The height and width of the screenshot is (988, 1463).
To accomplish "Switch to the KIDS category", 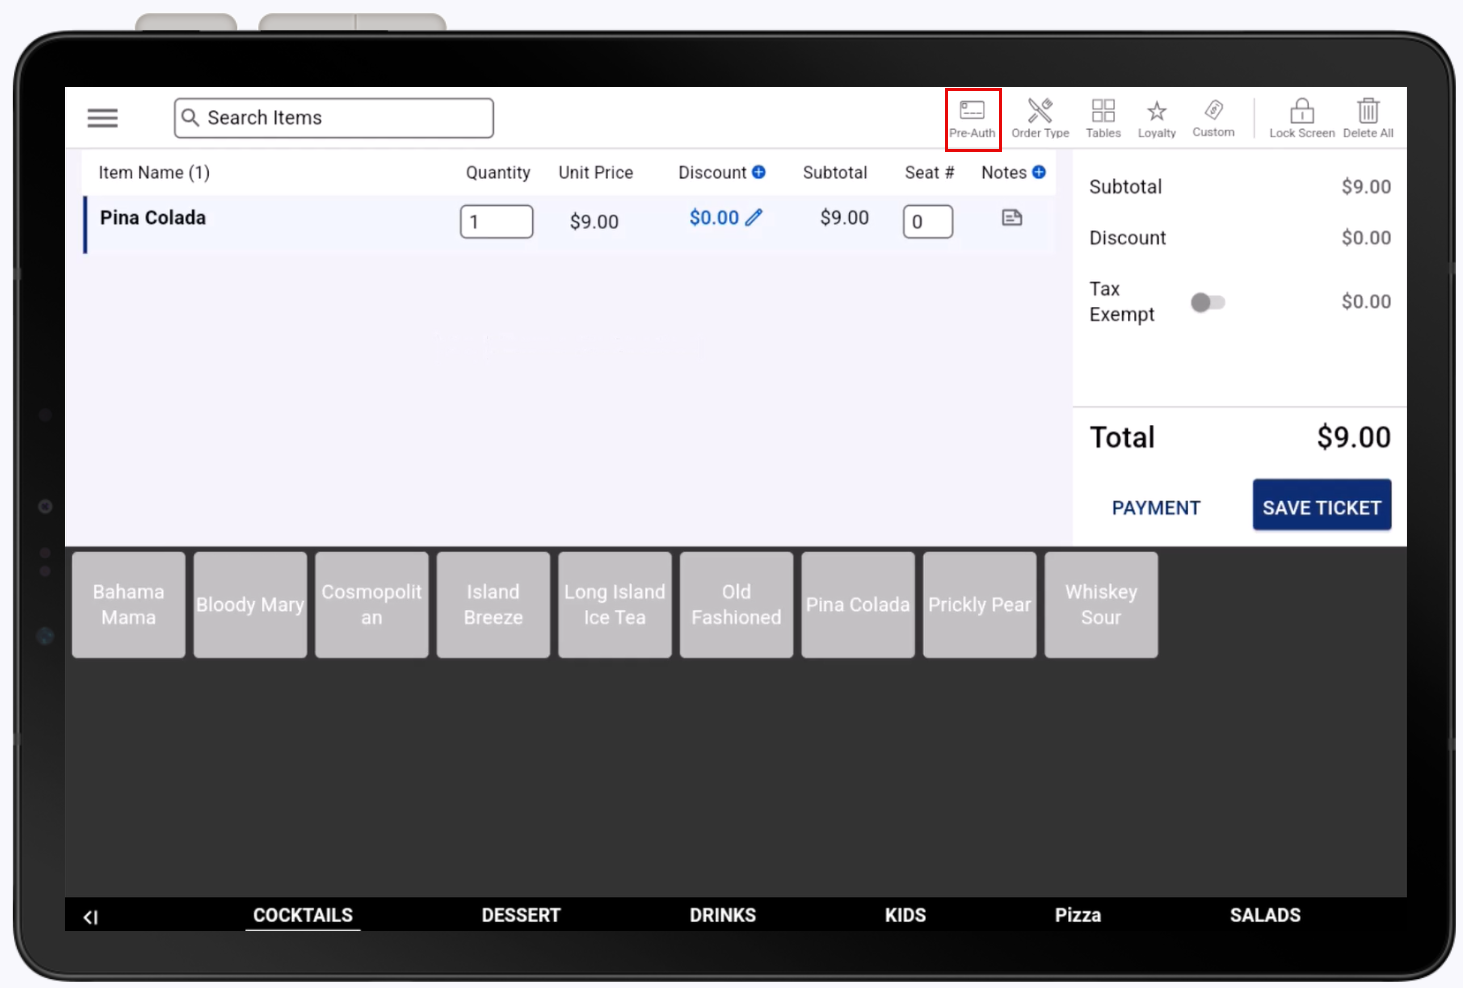I will (905, 915).
